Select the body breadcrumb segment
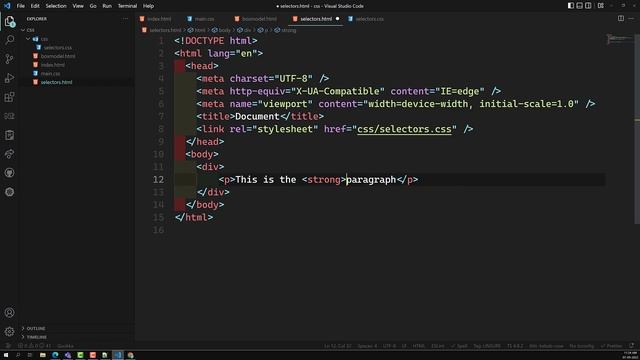The width and height of the screenshot is (640, 360). [222, 30]
